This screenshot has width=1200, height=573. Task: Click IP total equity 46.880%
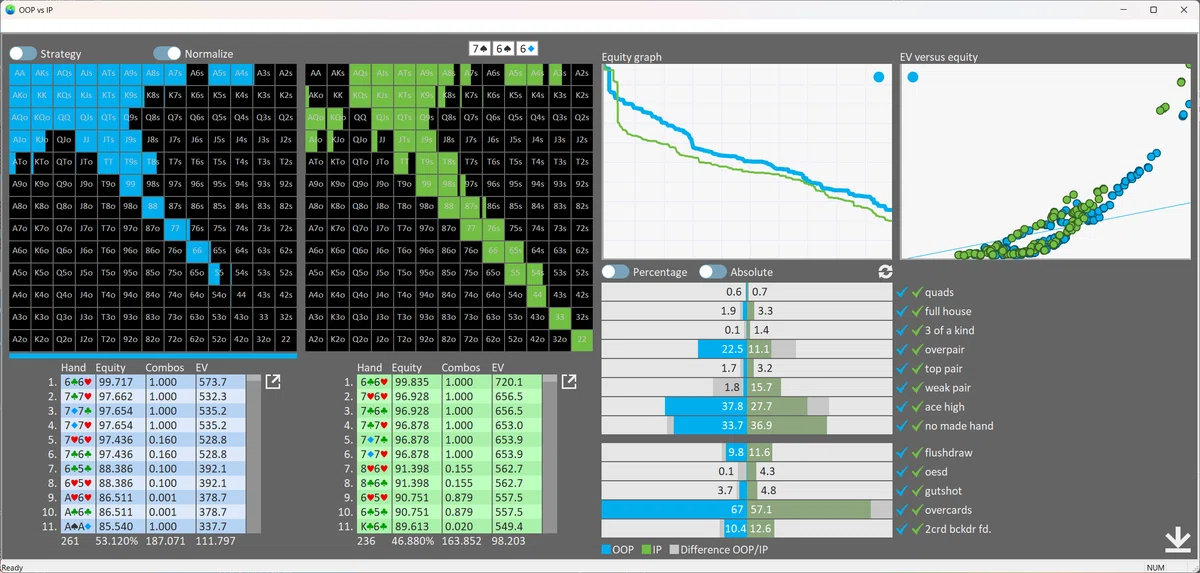coord(415,541)
